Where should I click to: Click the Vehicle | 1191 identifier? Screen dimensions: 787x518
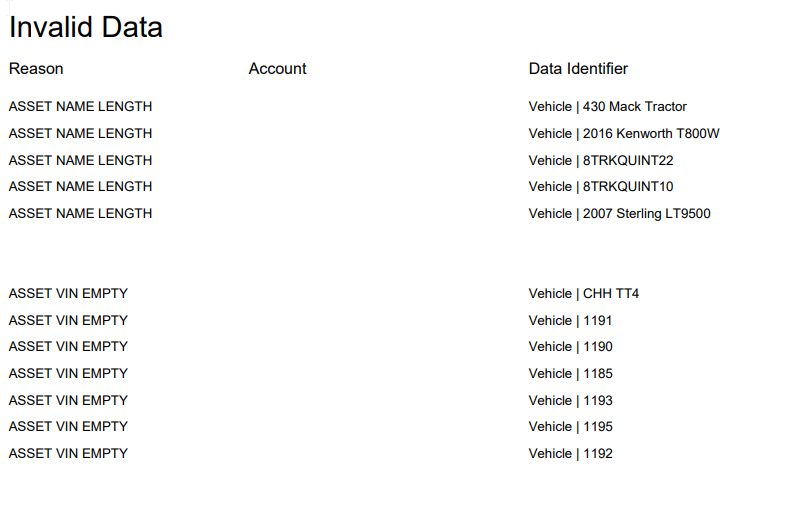click(x=570, y=321)
